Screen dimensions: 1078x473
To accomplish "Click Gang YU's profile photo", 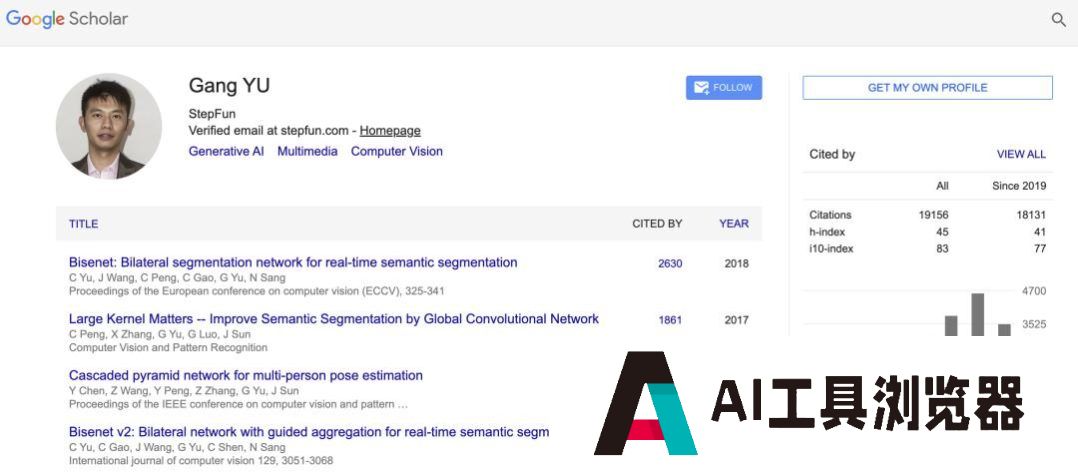I will pos(109,126).
